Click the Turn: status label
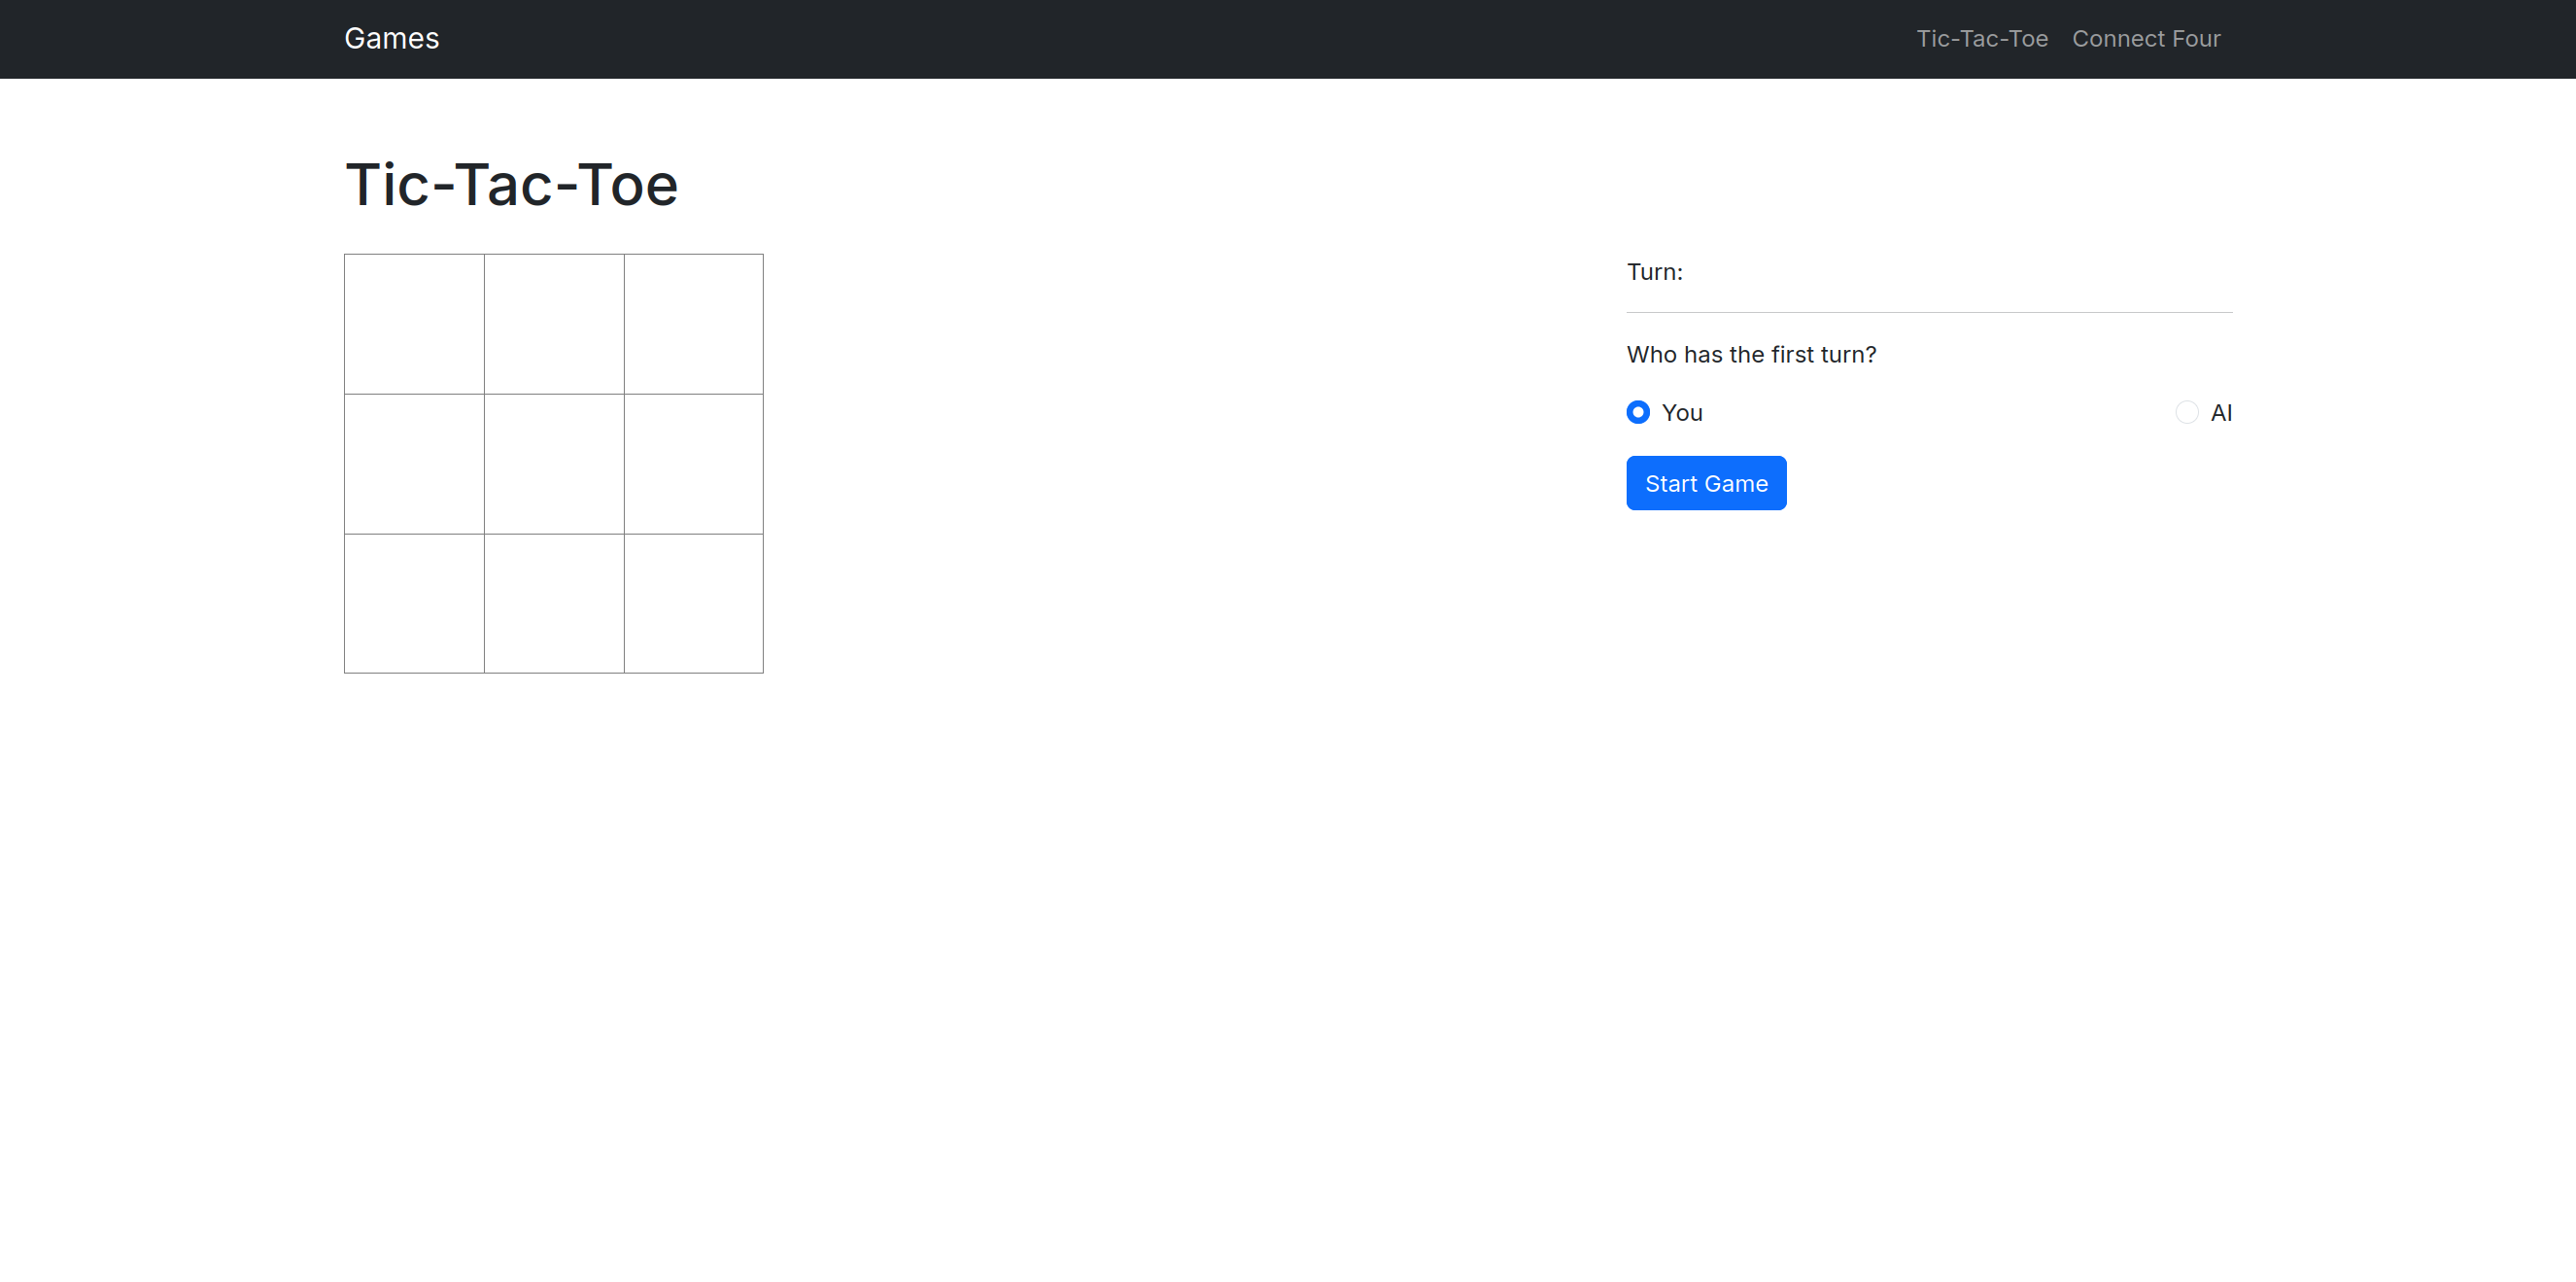Image resolution: width=2576 pixels, height=1282 pixels. point(1654,272)
